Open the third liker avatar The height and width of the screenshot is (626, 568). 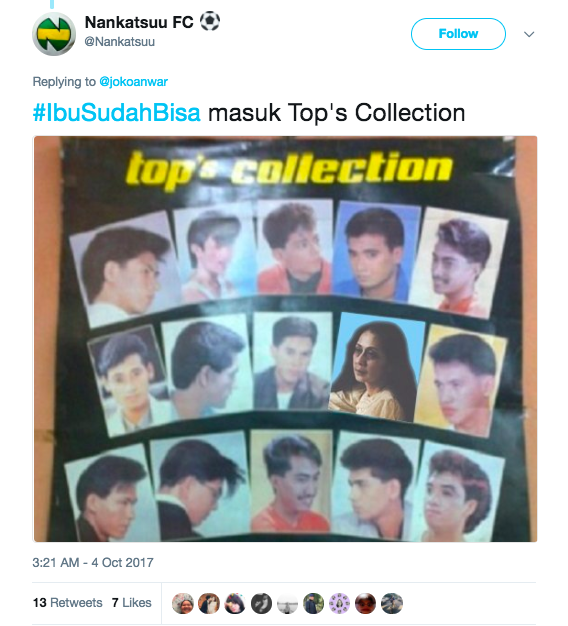[x=235, y=603]
